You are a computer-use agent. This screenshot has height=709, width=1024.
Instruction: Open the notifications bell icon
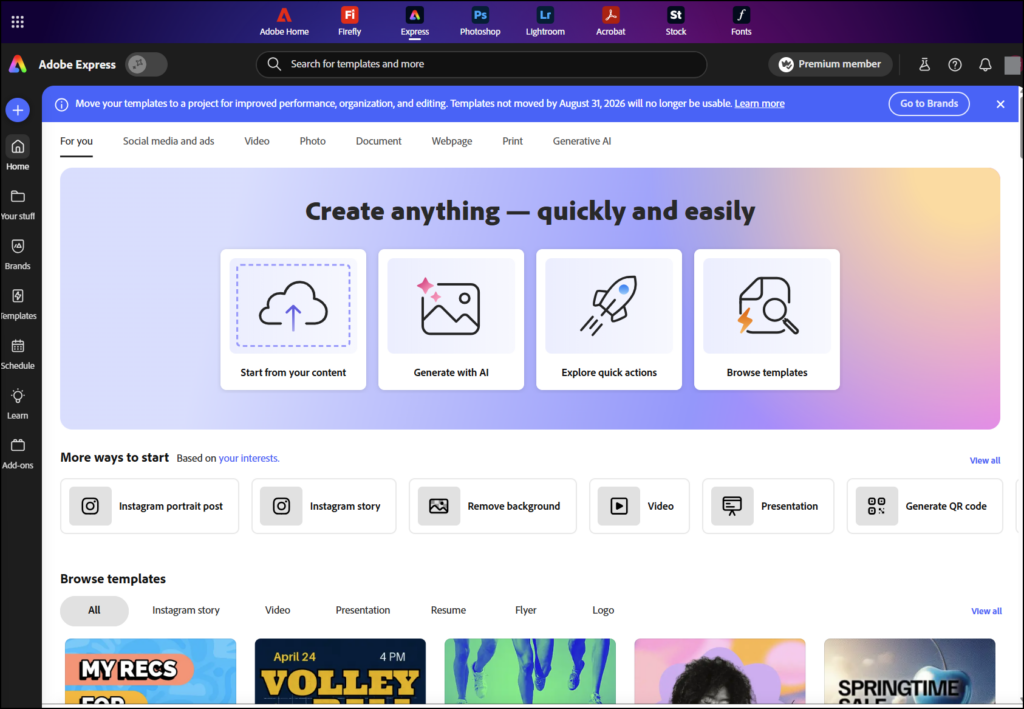[985, 65]
